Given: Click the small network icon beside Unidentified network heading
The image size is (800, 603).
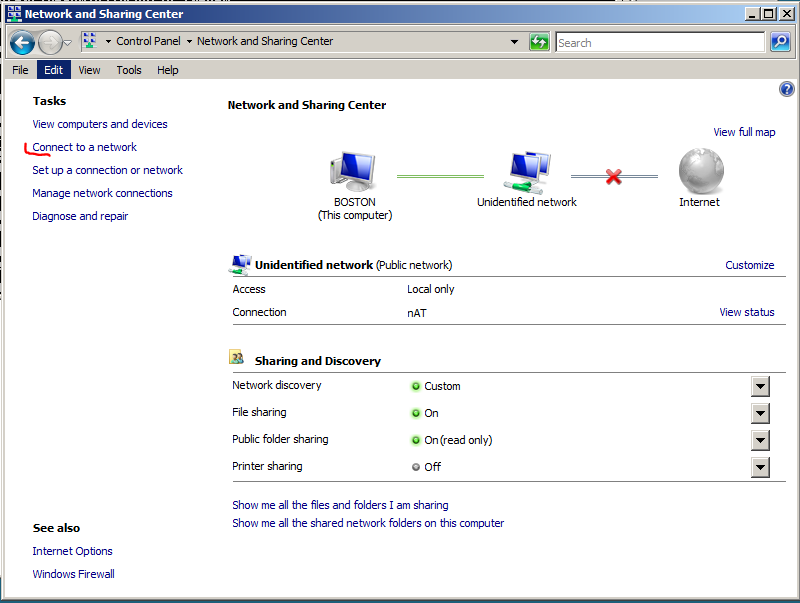Looking at the screenshot, I should 240,265.
